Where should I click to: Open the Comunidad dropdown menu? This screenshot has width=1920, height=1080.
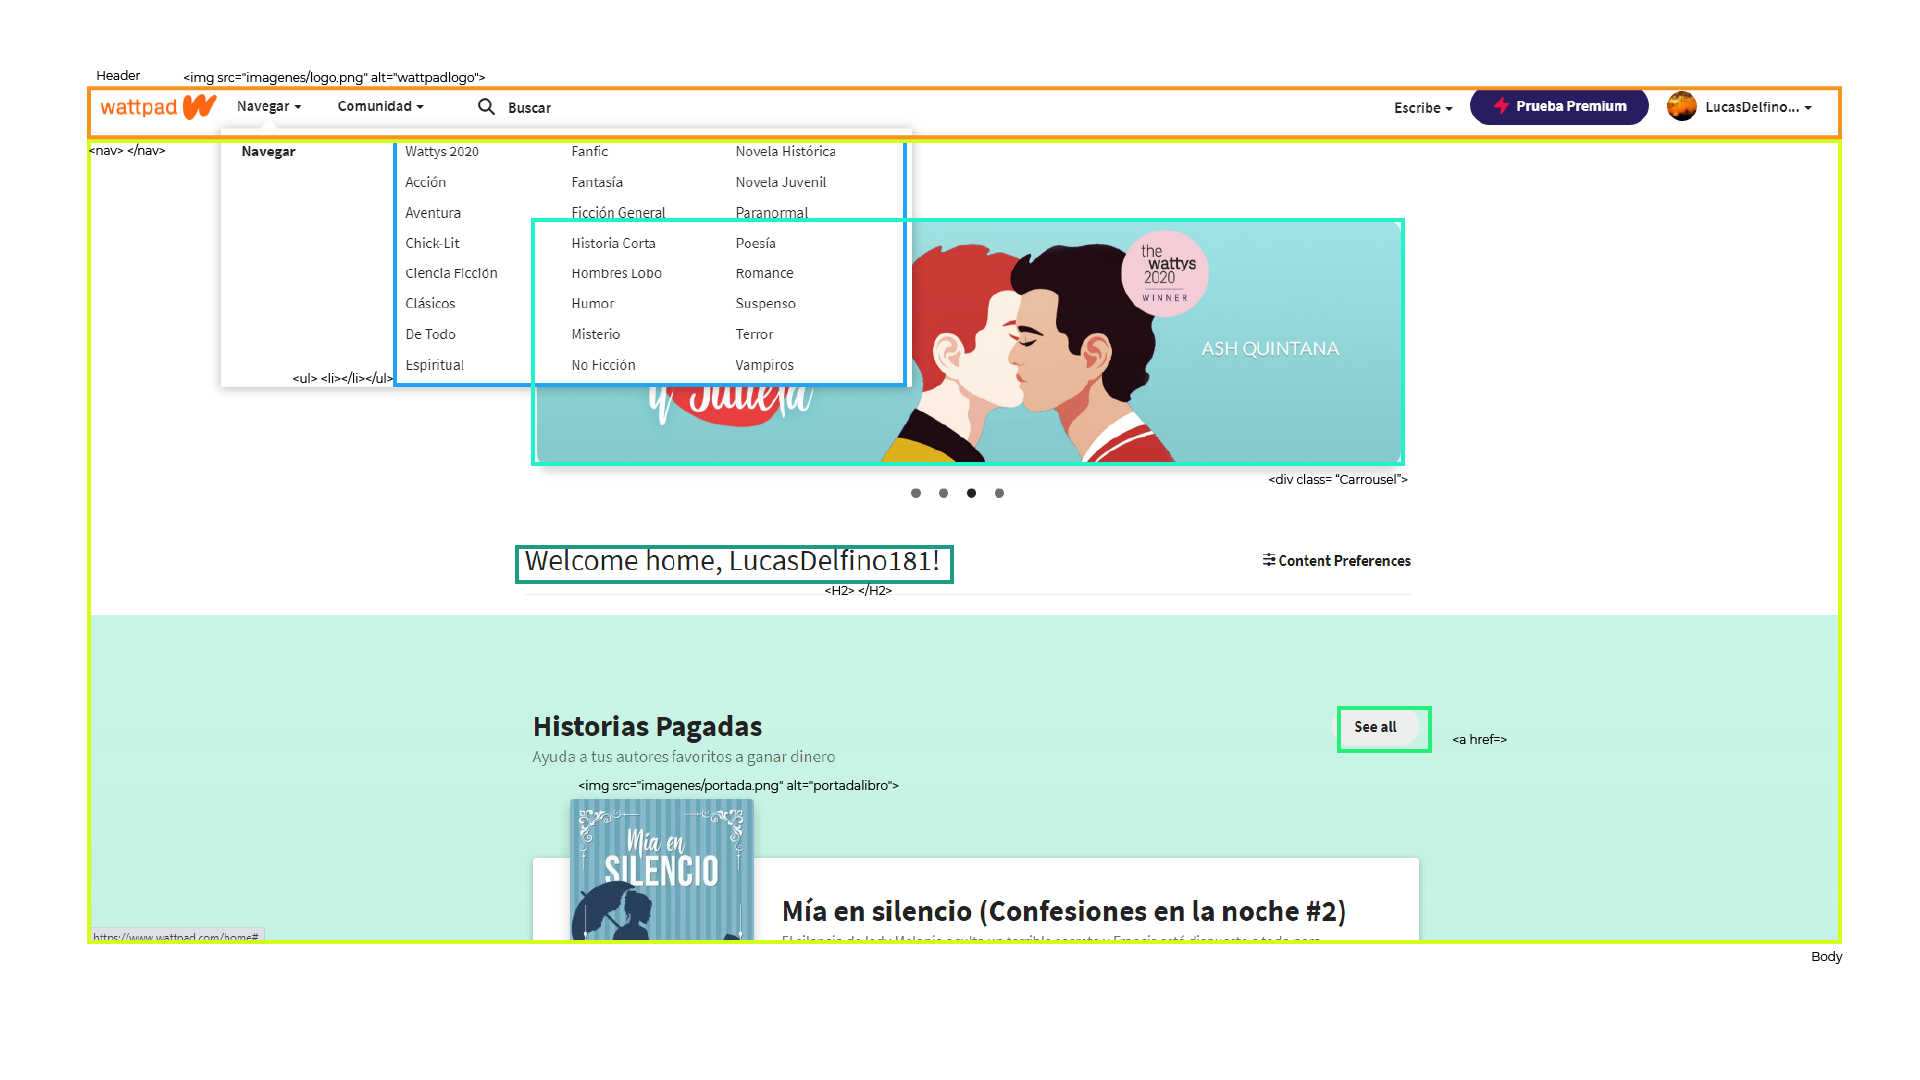(380, 107)
